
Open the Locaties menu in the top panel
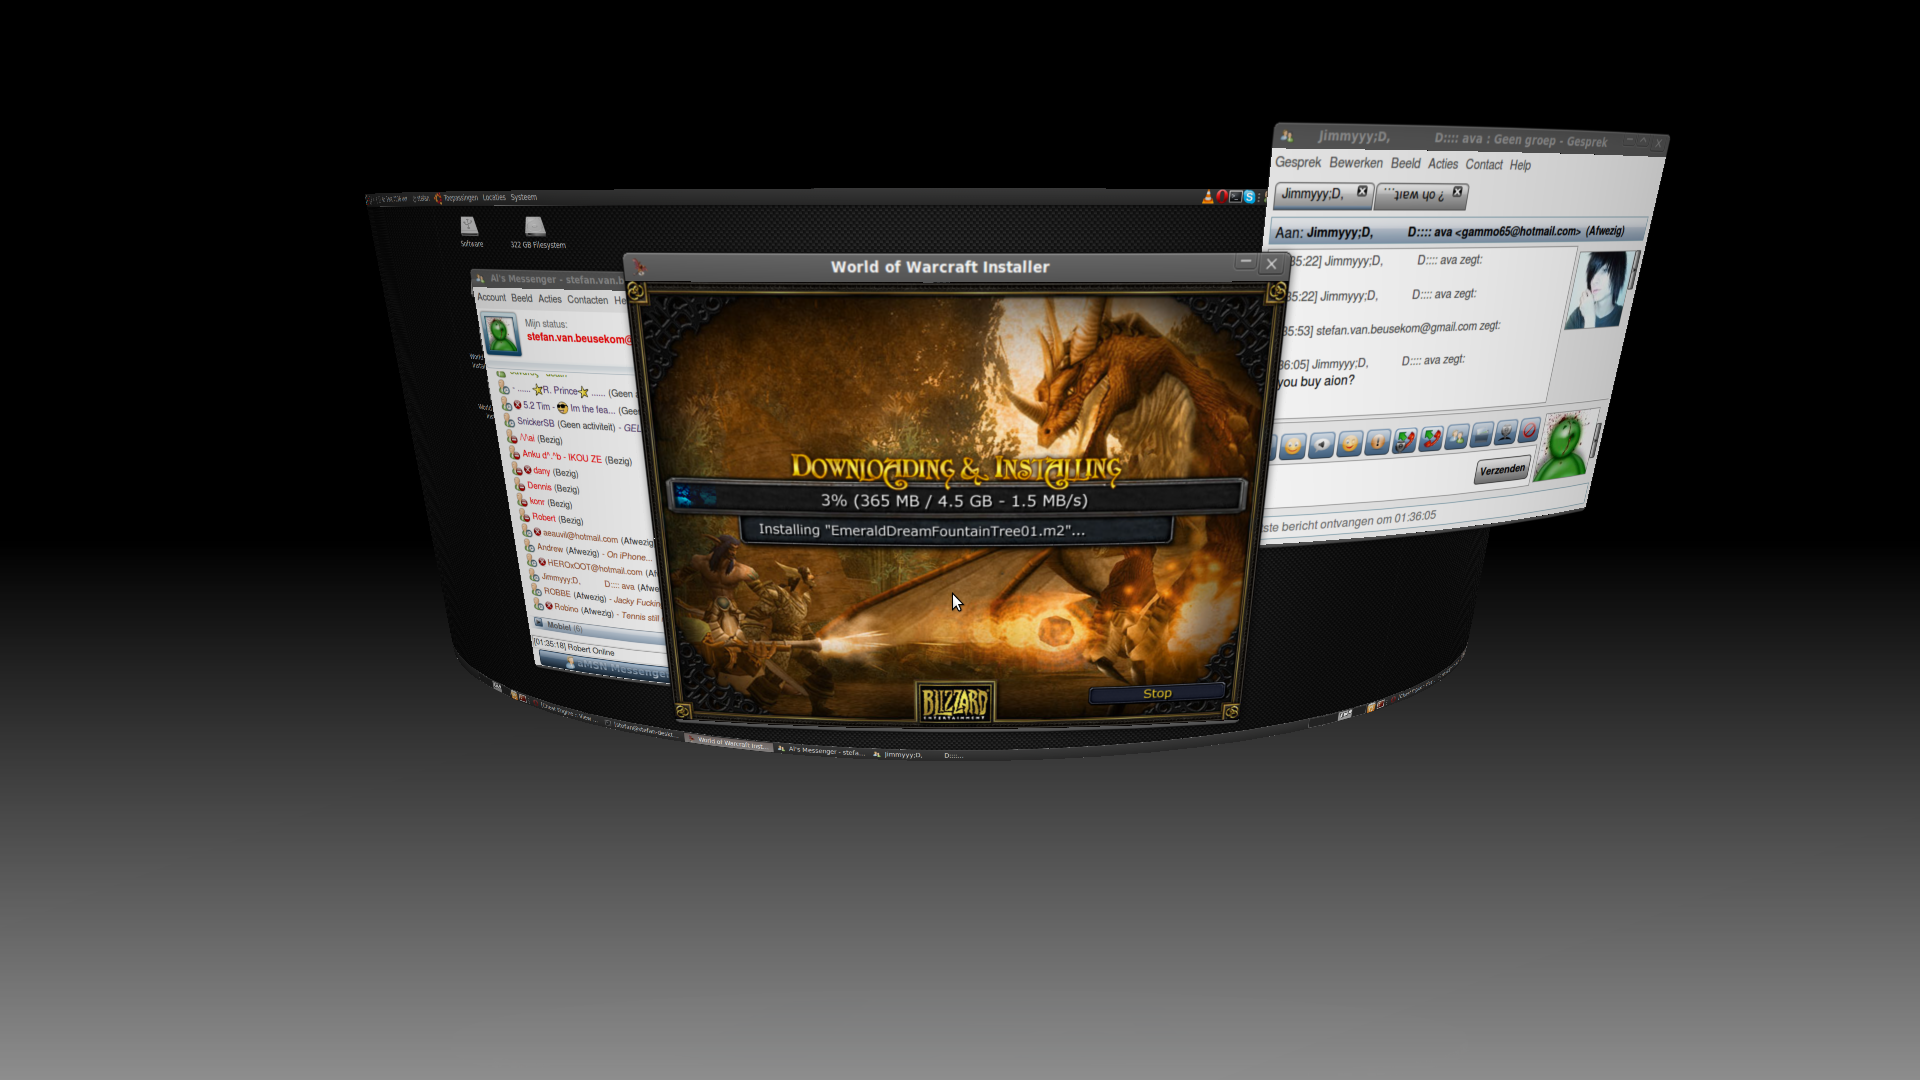pos(494,198)
